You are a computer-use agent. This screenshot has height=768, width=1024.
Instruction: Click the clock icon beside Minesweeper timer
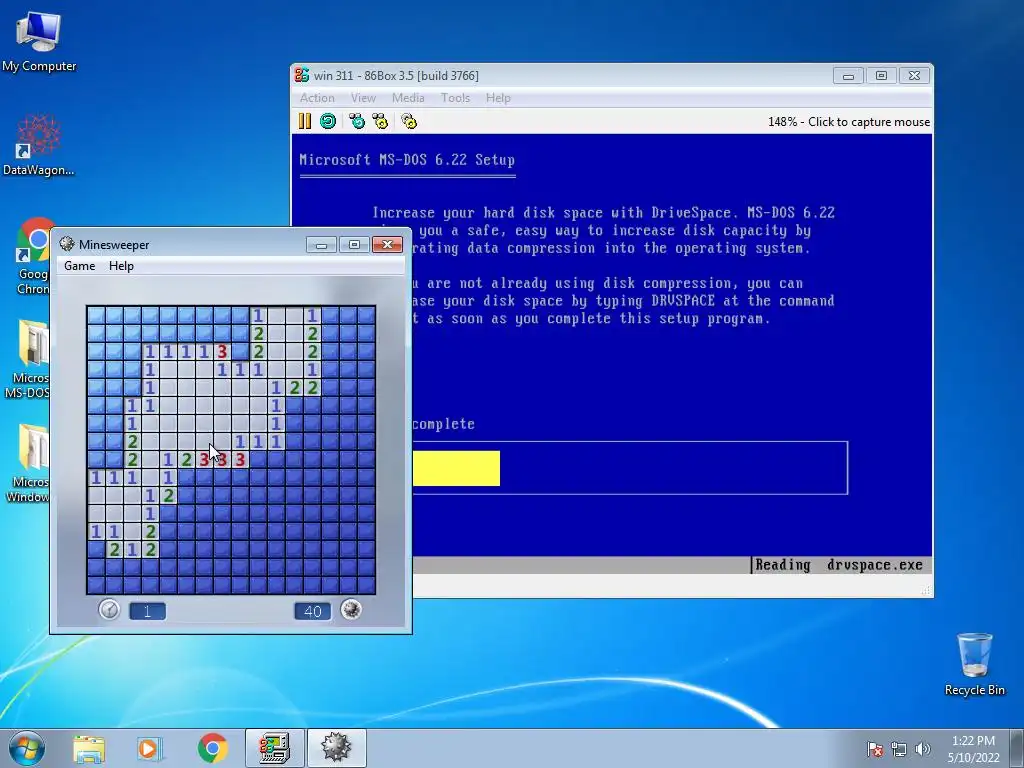coord(109,610)
